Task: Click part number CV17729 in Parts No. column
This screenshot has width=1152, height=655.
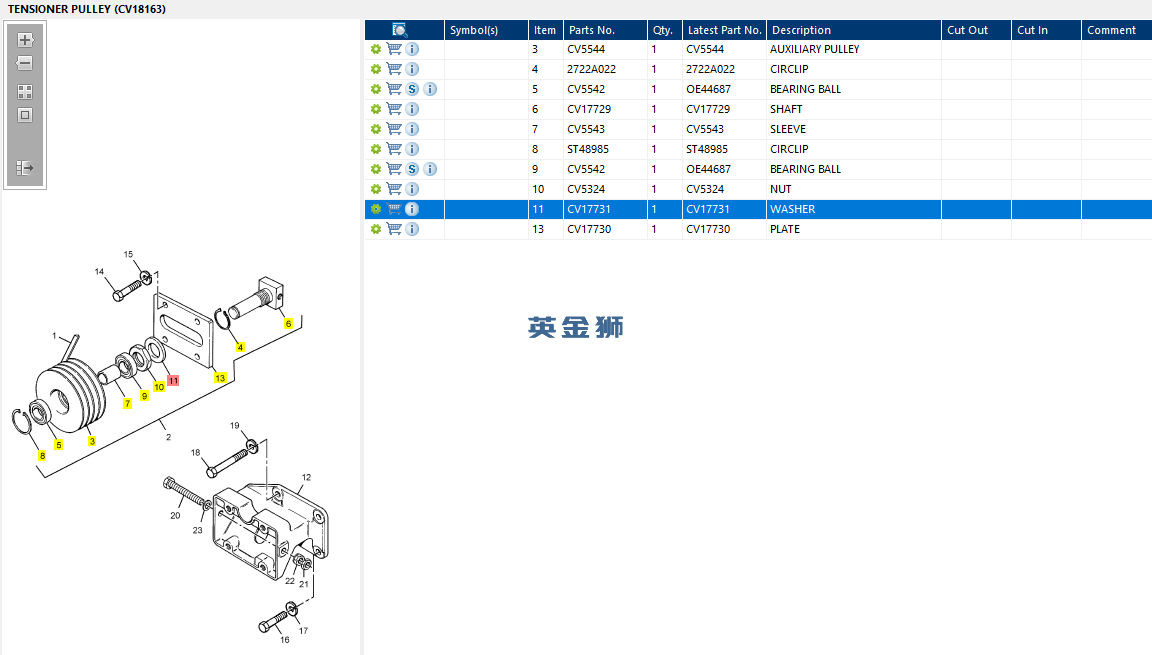Action: [x=589, y=109]
